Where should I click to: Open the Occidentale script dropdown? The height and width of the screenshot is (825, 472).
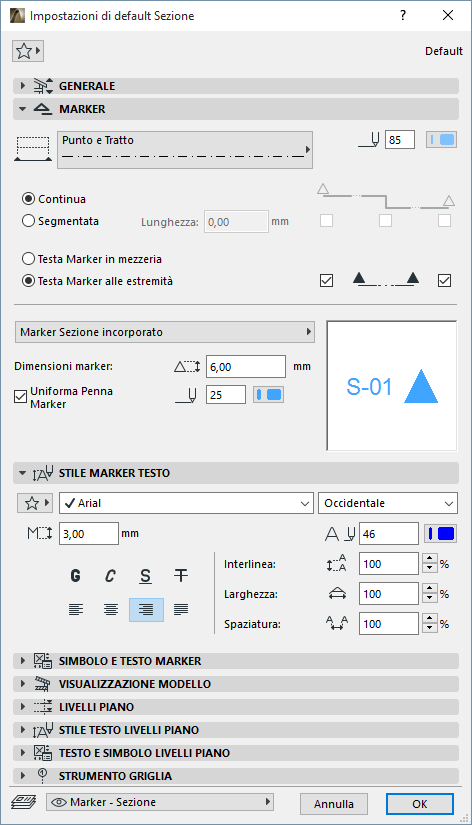click(388, 504)
